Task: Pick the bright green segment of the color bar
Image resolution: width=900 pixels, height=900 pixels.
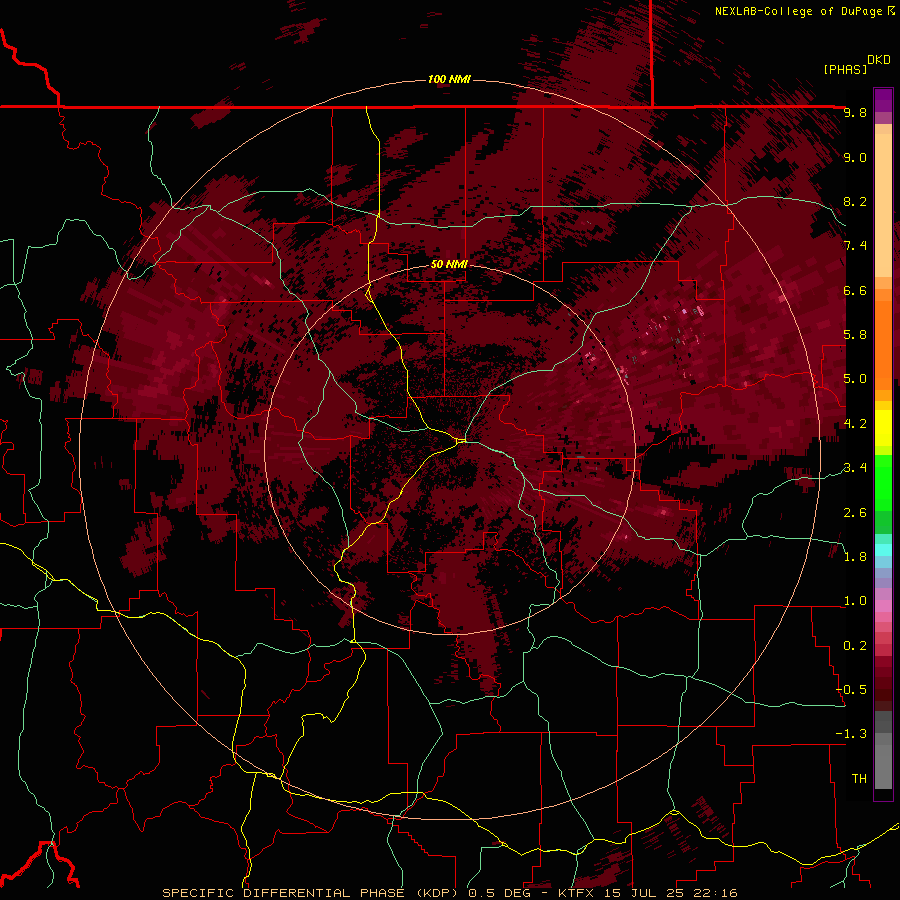Action: [883, 483]
